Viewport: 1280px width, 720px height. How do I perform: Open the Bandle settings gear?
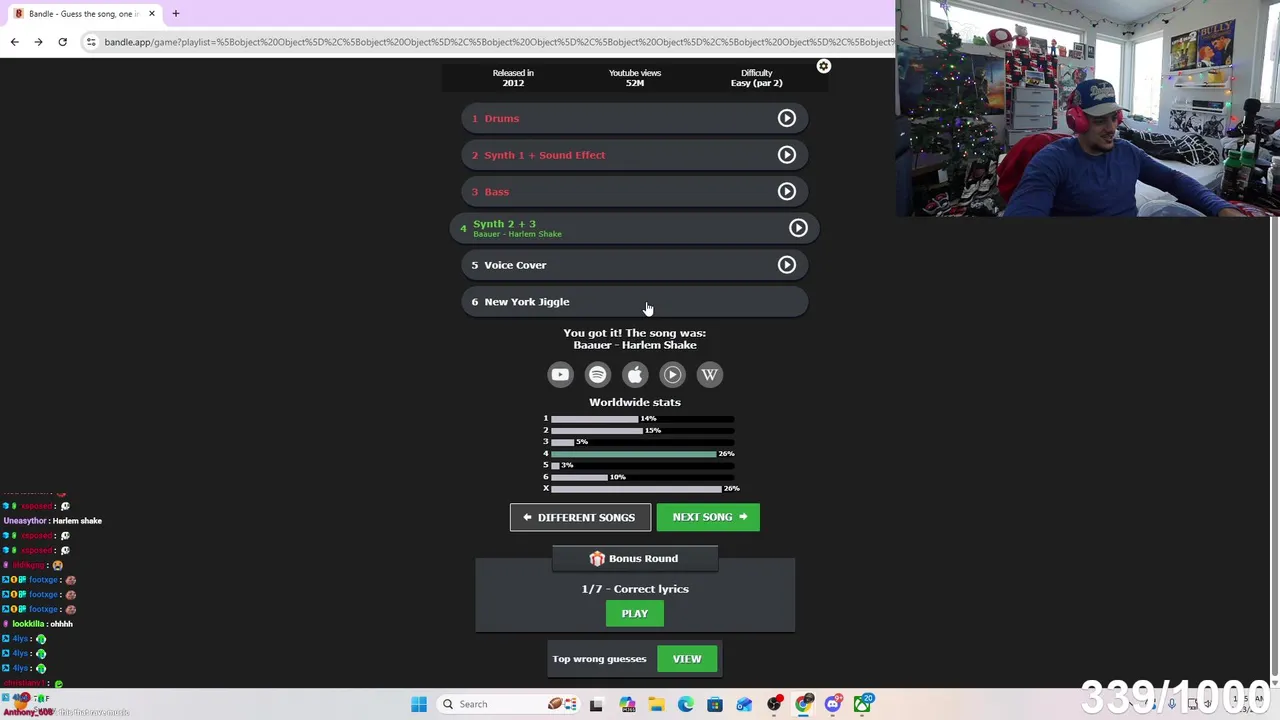point(823,66)
